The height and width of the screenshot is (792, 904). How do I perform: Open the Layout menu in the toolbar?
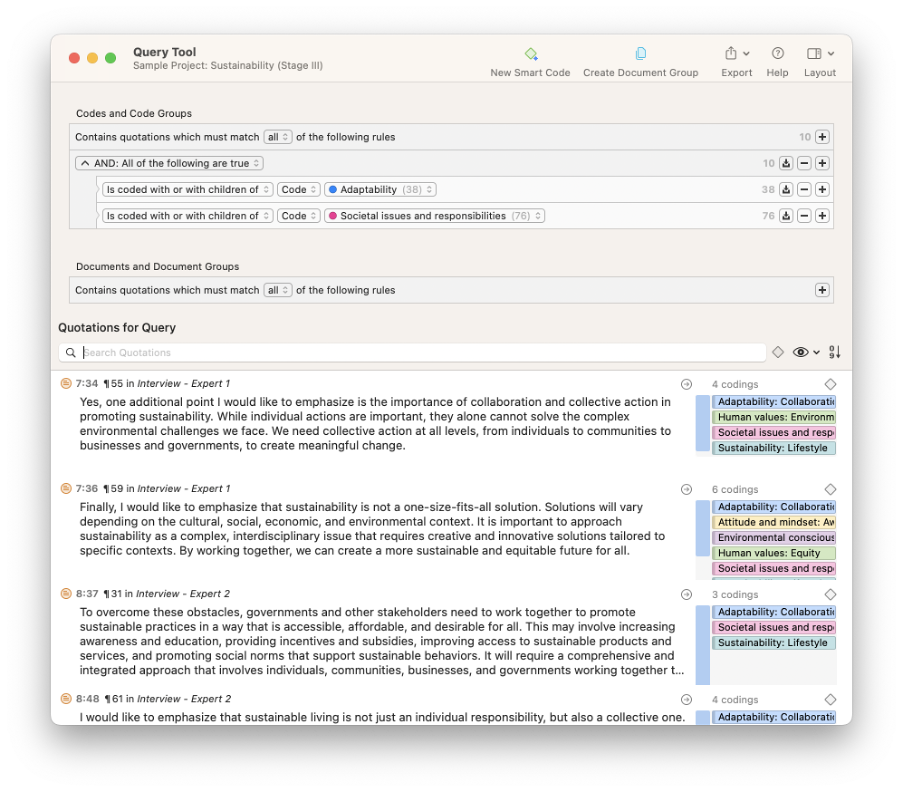(820, 54)
